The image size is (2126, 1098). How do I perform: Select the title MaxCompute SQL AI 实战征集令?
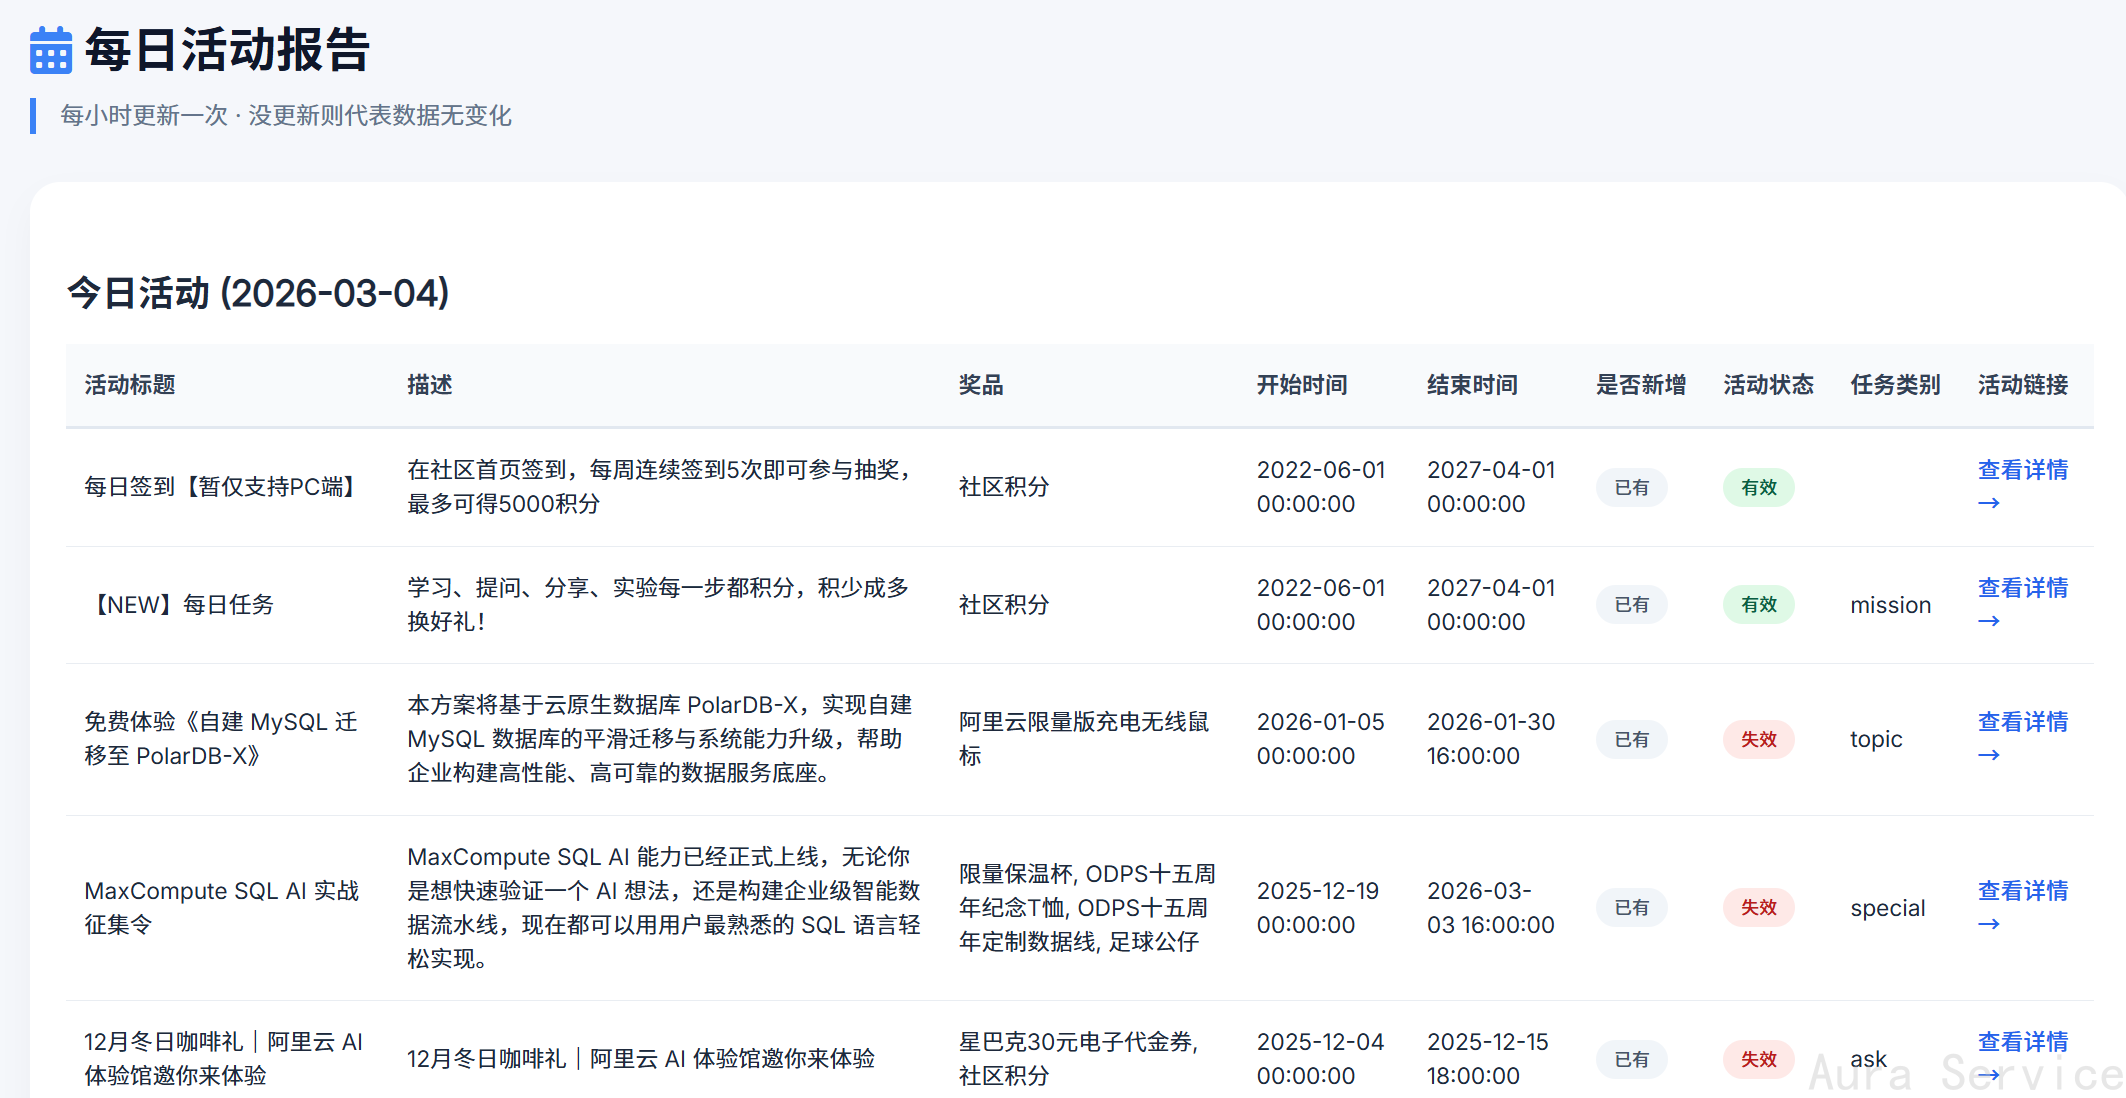tap(221, 907)
